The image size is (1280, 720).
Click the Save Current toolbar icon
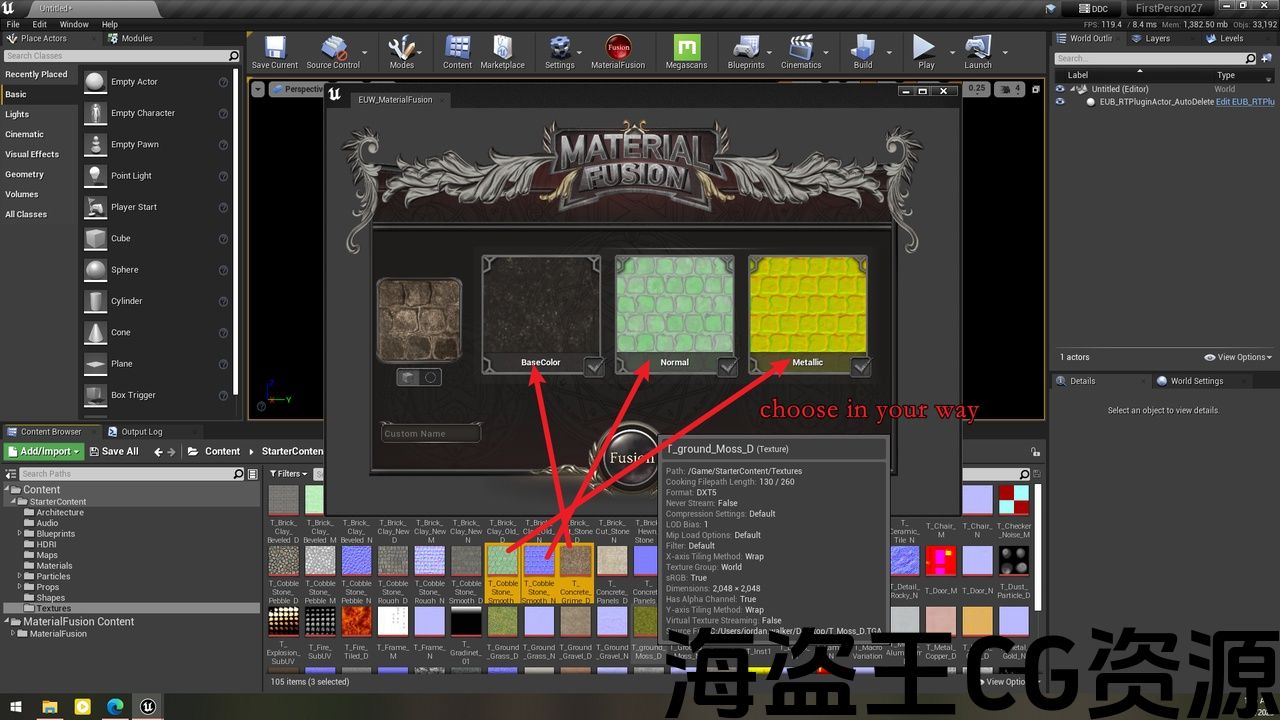[x=274, y=50]
